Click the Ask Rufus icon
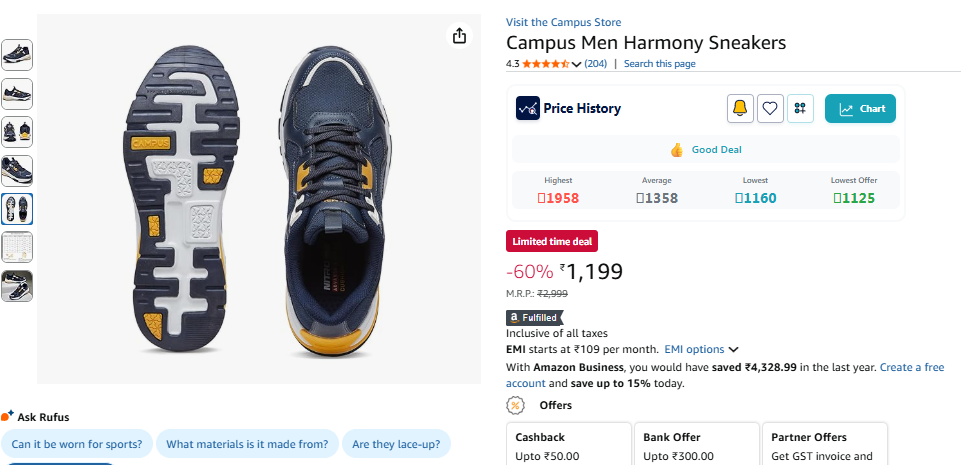The width and height of the screenshot is (969, 465). tap(7, 416)
